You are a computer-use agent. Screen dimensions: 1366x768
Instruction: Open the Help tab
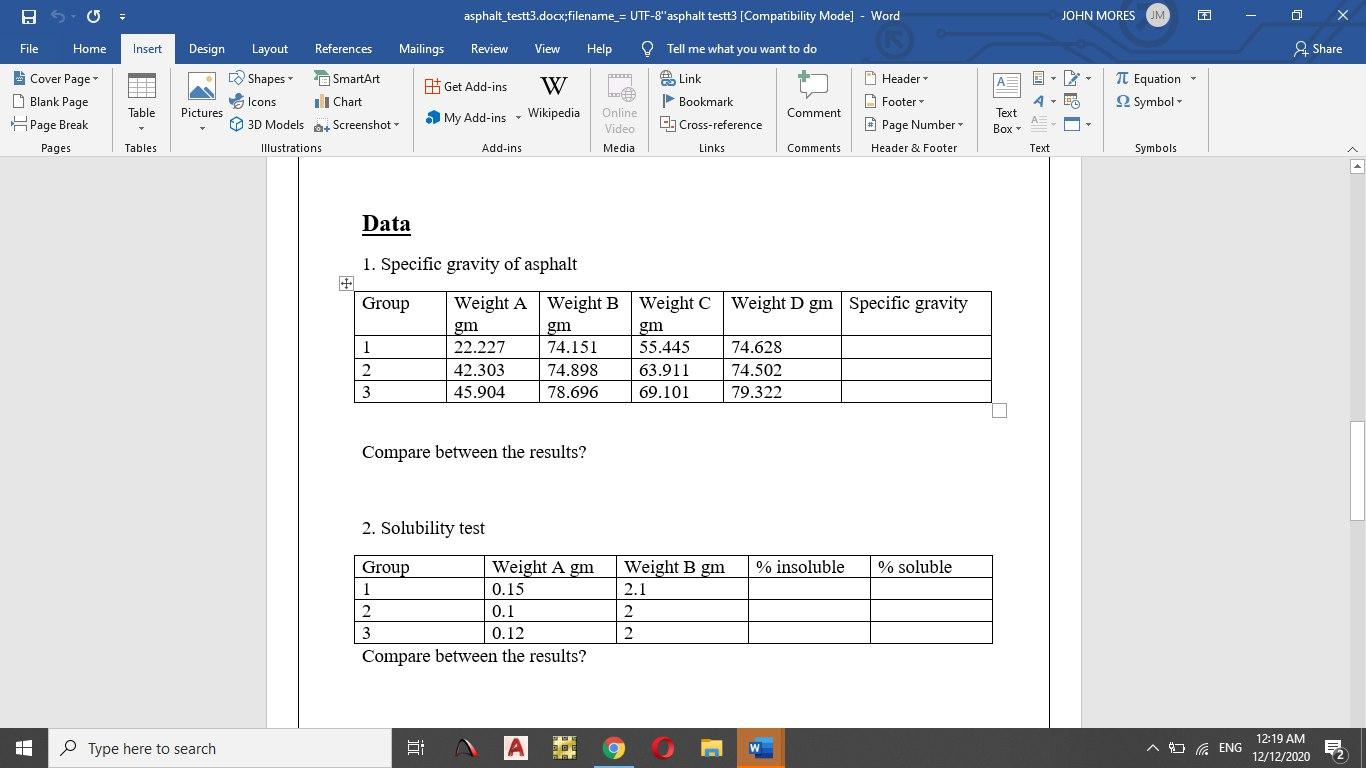pos(599,48)
